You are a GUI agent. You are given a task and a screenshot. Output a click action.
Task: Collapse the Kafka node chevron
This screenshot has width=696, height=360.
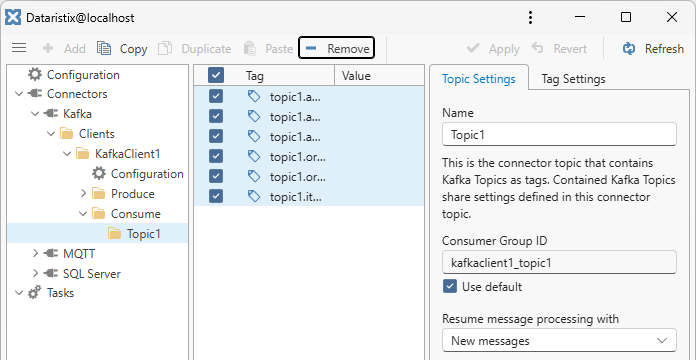coord(35,114)
